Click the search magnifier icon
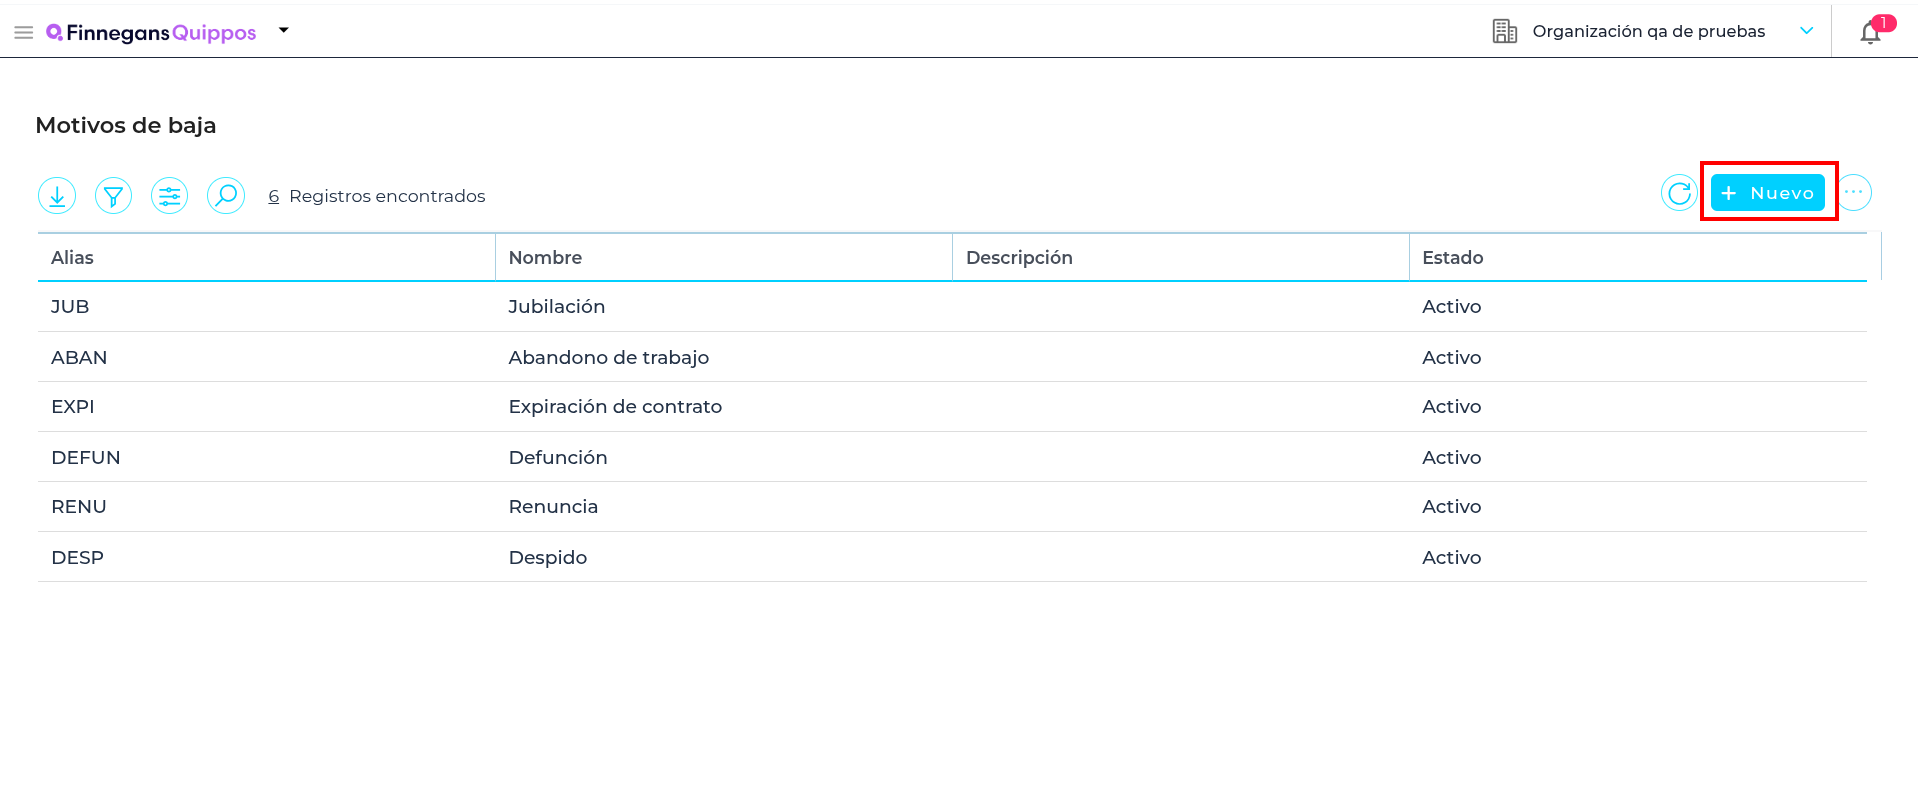This screenshot has height=793, width=1918. pyautogui.click(x=226, y=196)
